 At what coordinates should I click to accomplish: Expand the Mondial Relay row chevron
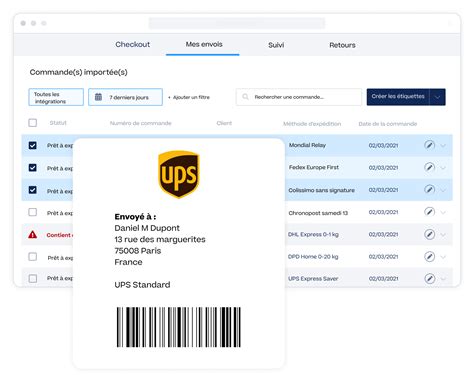(x=443, y=146)
